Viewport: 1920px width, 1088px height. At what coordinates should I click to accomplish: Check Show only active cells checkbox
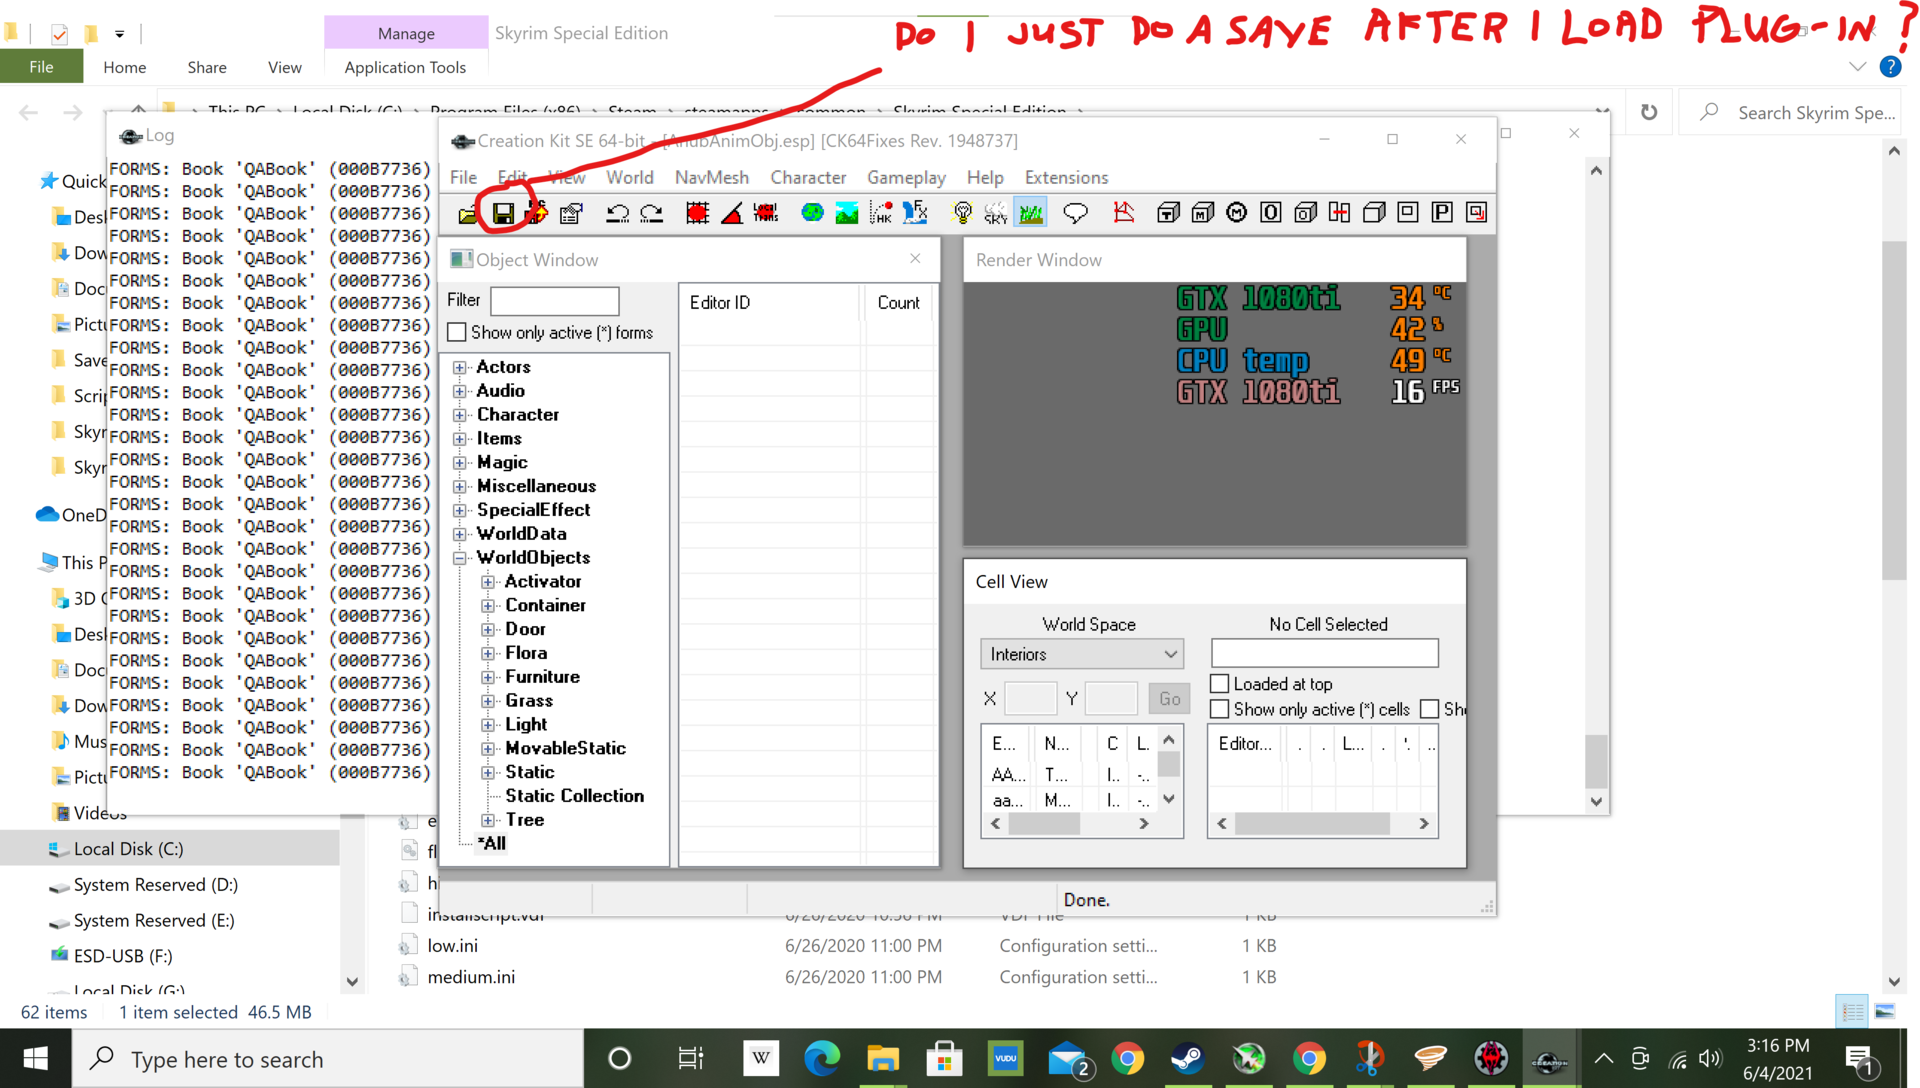coord(1219,709)
